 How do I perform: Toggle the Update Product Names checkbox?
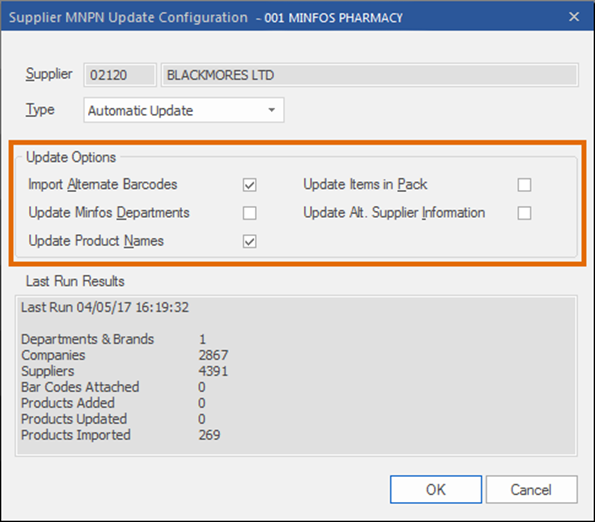tap(250, 241)
